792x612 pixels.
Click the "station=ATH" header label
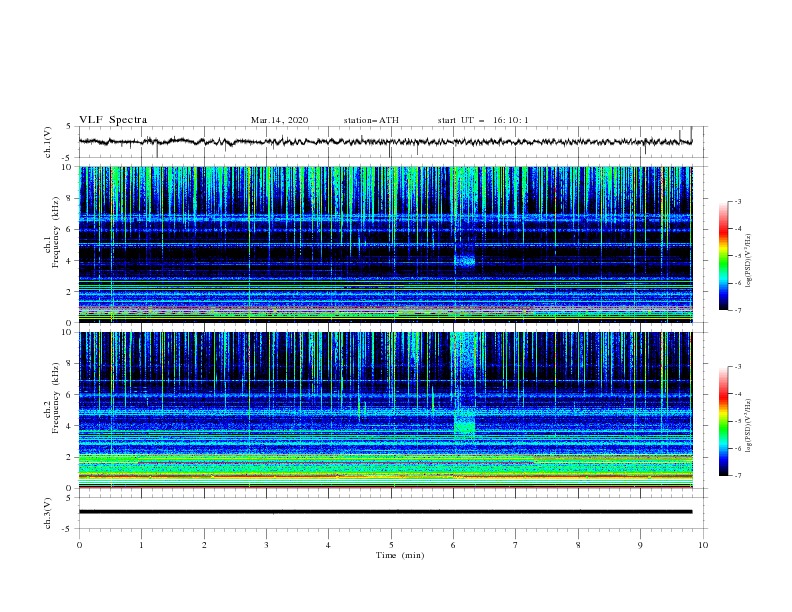pos(371,120)
